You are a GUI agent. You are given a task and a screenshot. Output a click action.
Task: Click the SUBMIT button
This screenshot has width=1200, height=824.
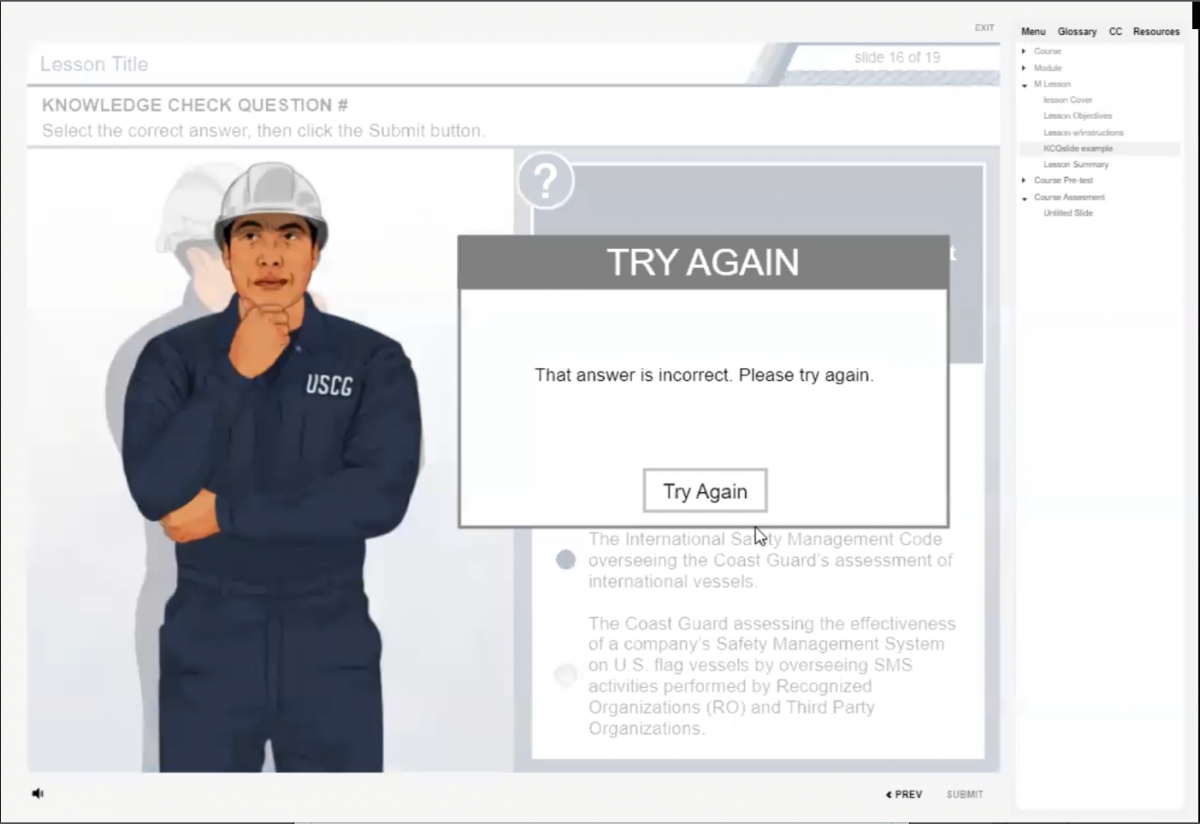point(965,794)
